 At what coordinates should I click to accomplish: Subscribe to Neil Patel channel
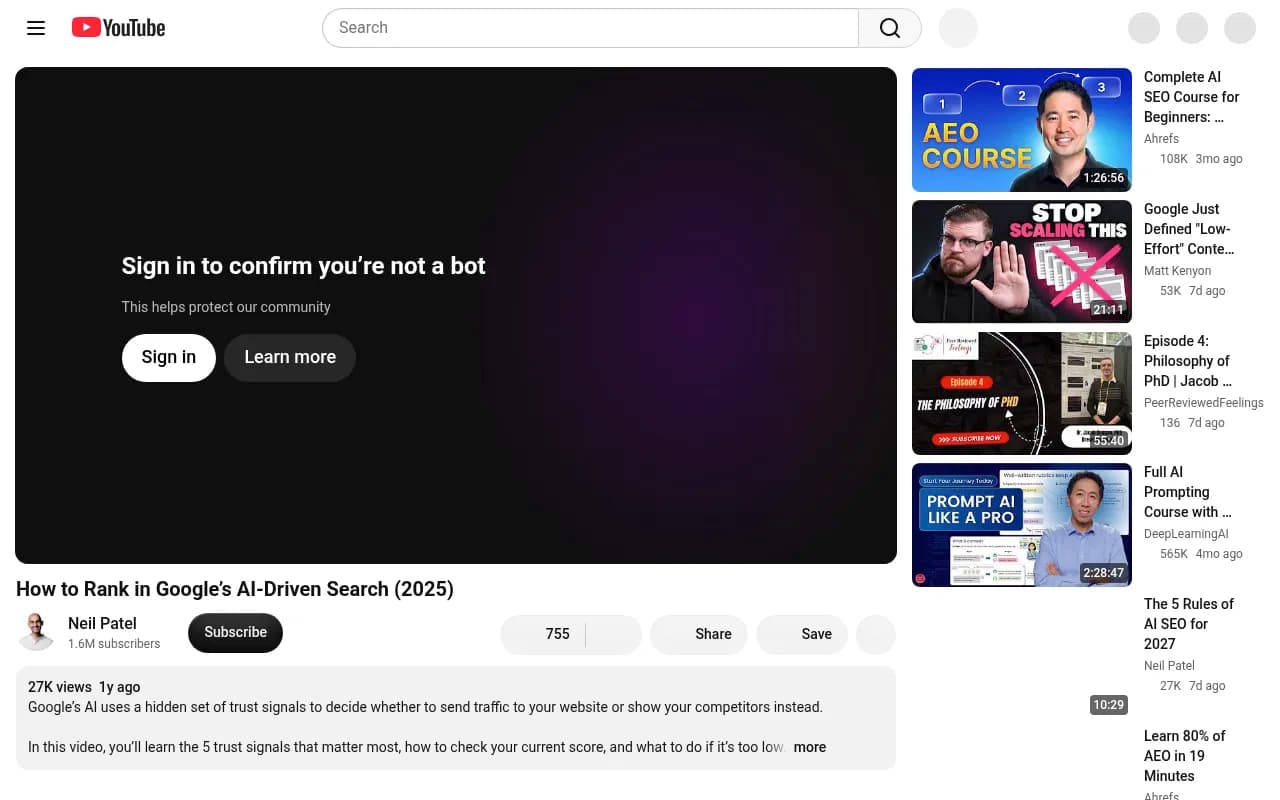tap(235, 633)
